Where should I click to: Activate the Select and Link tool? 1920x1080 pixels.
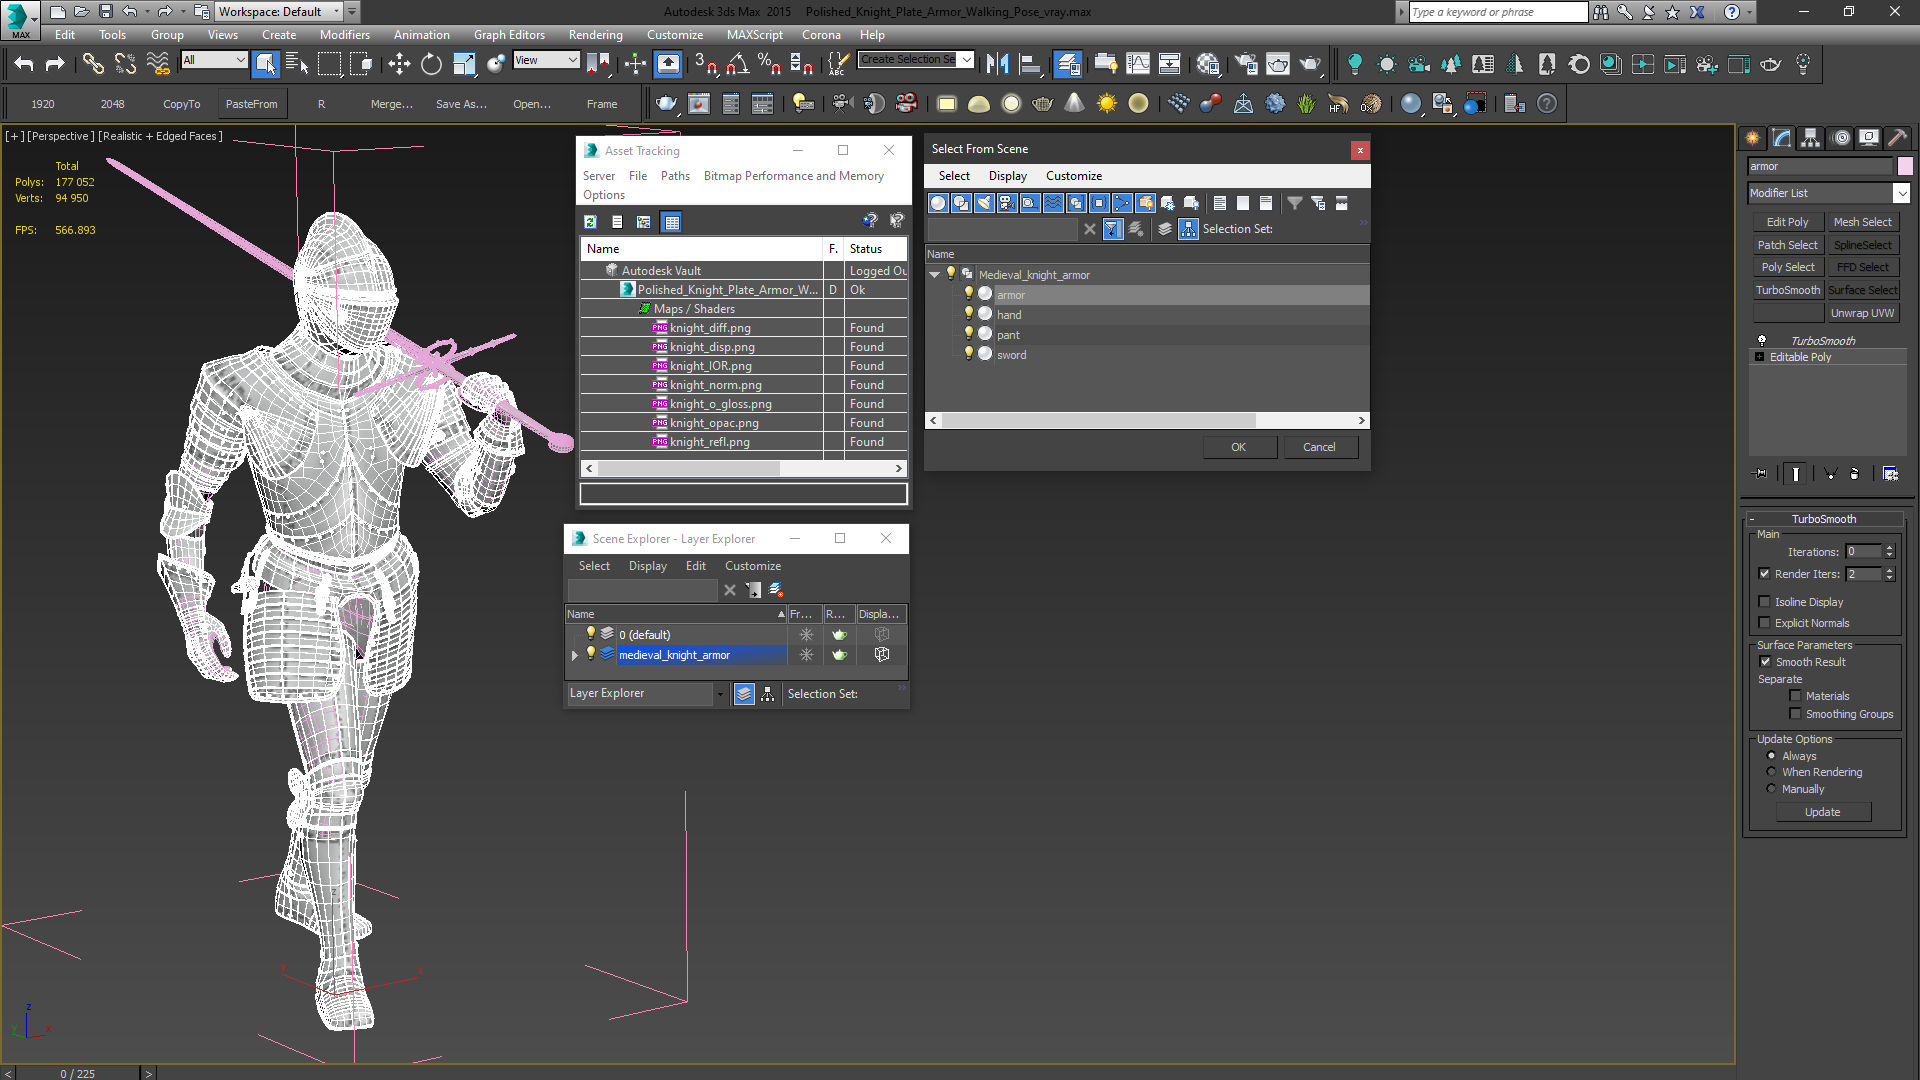(93, 64)
